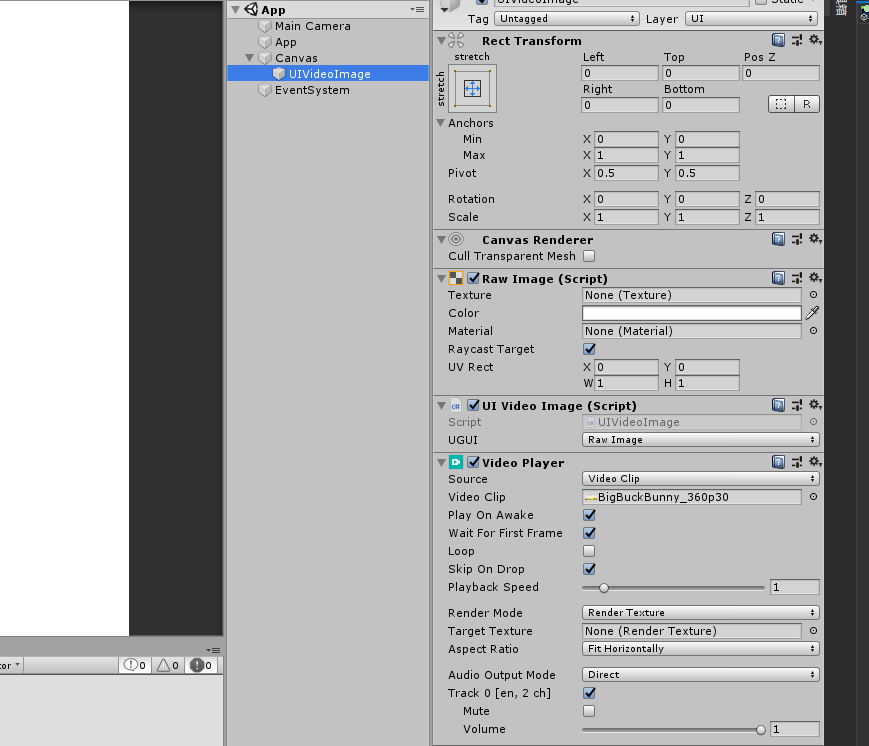The height and width of the screenshot is (746, 869).
Task: Collapse the Video Player component
Action: [441, 462]
